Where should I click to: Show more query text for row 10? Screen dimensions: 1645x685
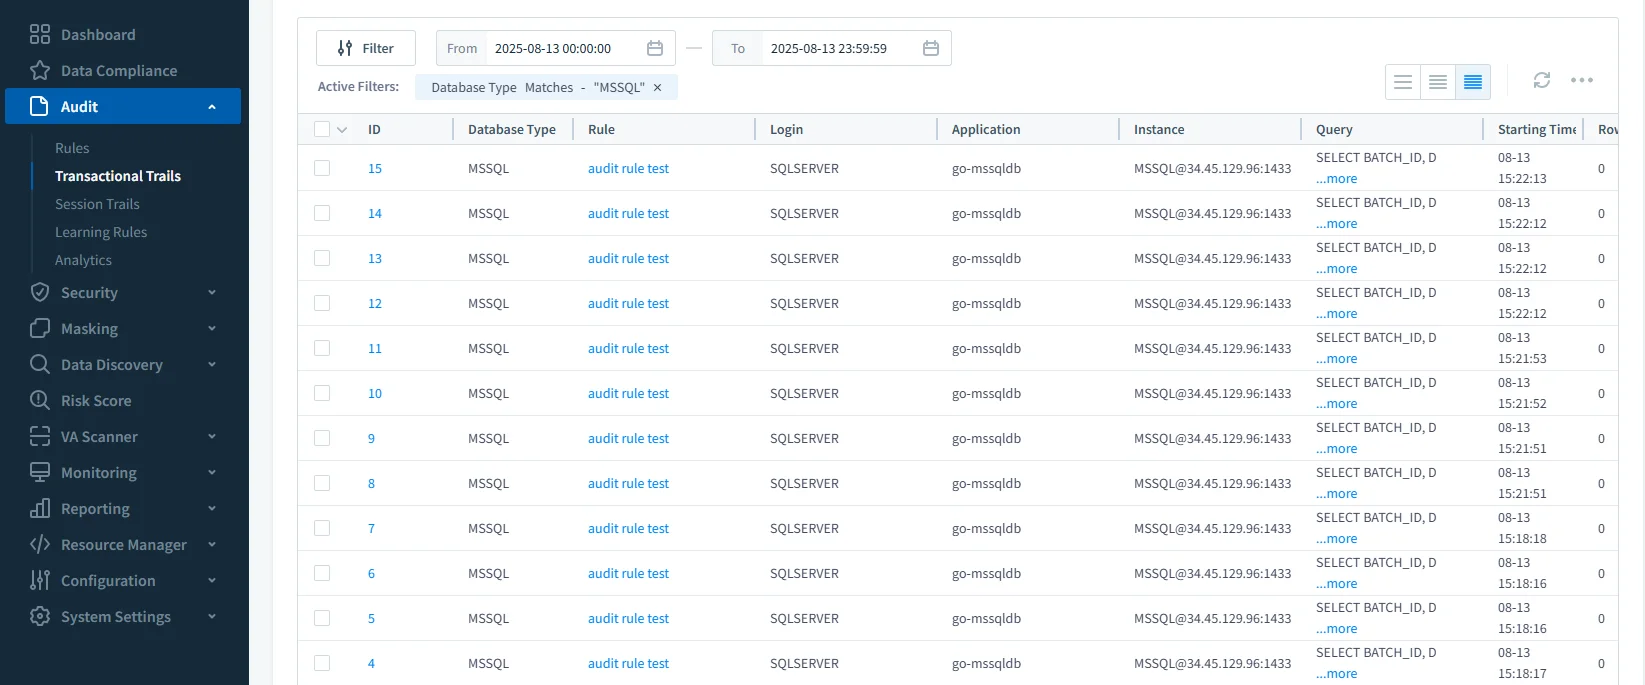pyautogui.click(x=1337, y=404)
